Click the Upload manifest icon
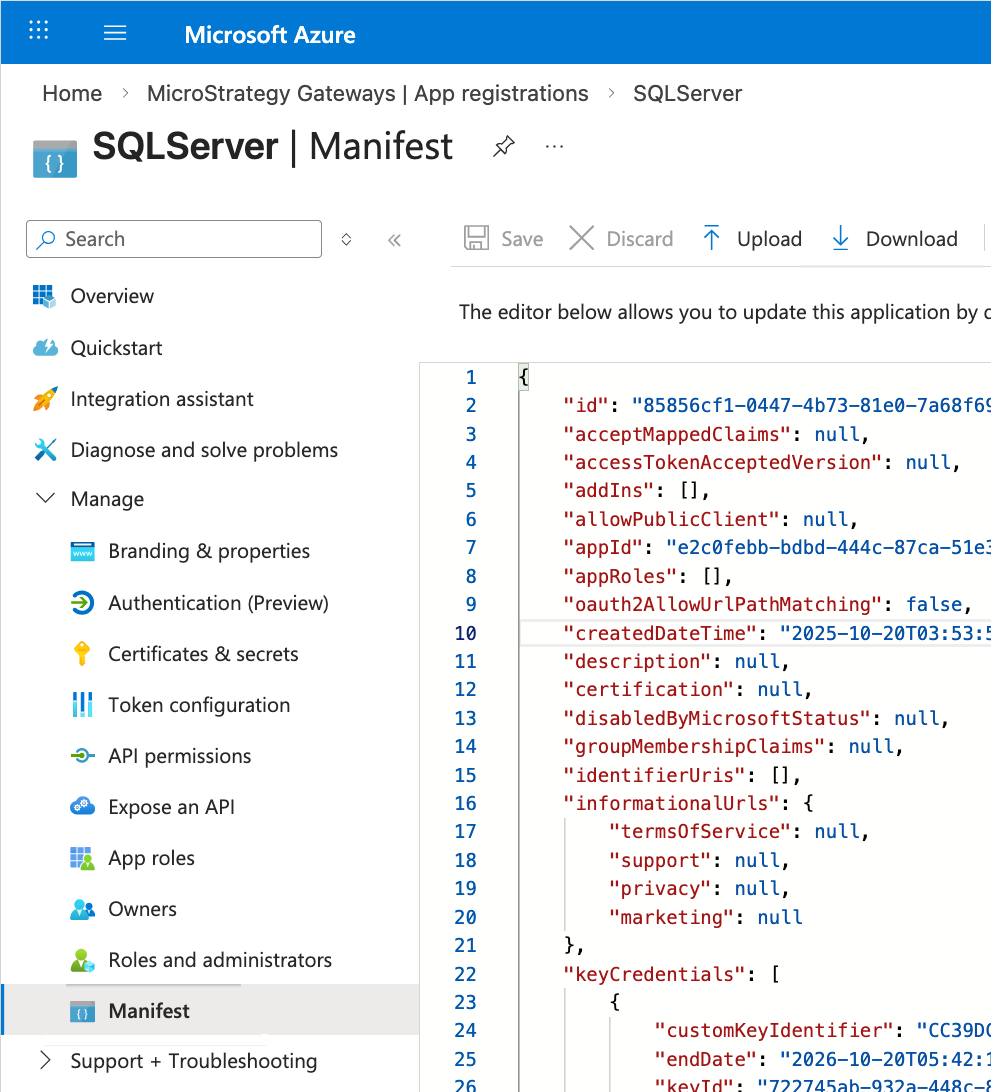 pyautogui.click(x=712, y=239)
